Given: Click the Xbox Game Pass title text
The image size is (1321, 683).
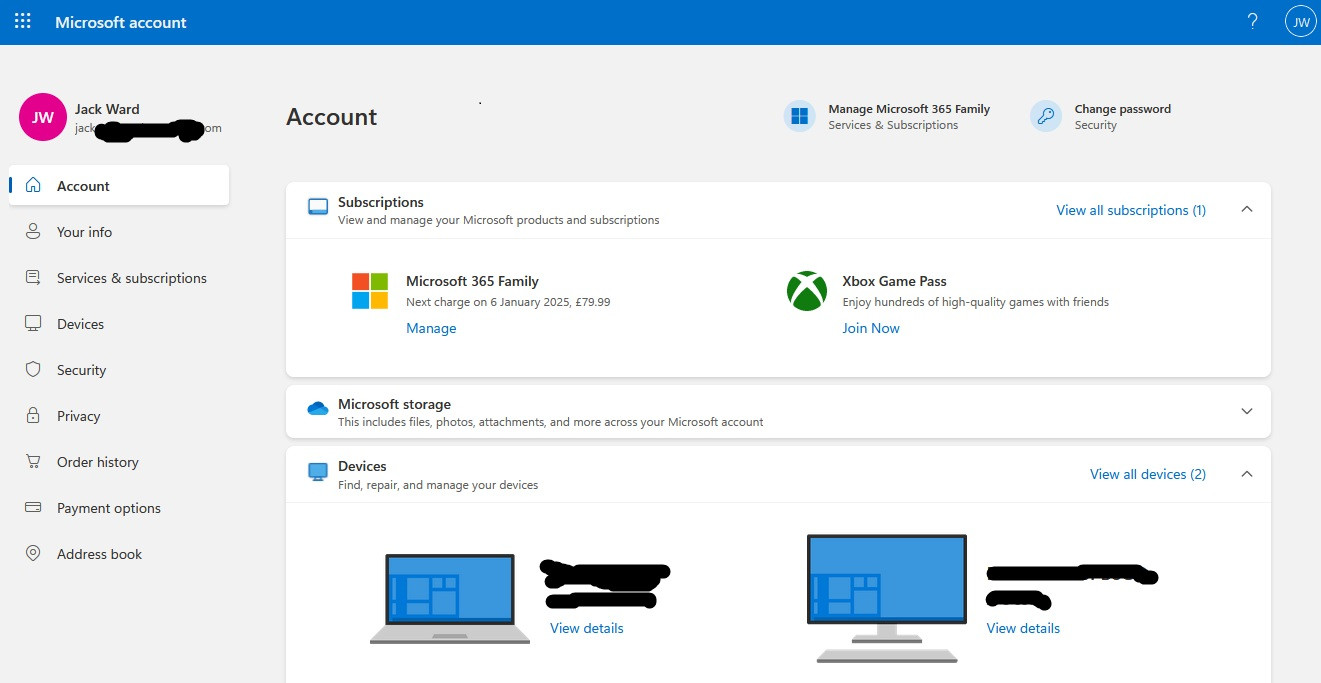Looking at the screenshot, I should pyautogui.click(x=894, y=281).
